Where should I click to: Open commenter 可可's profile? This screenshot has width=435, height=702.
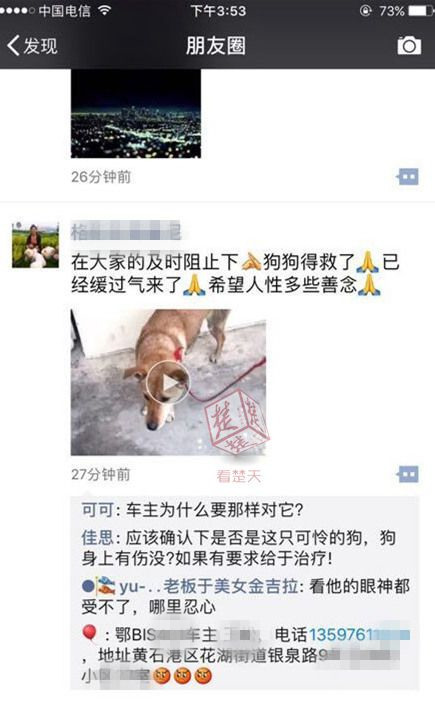pyautogui.click(x=98, y=510)
